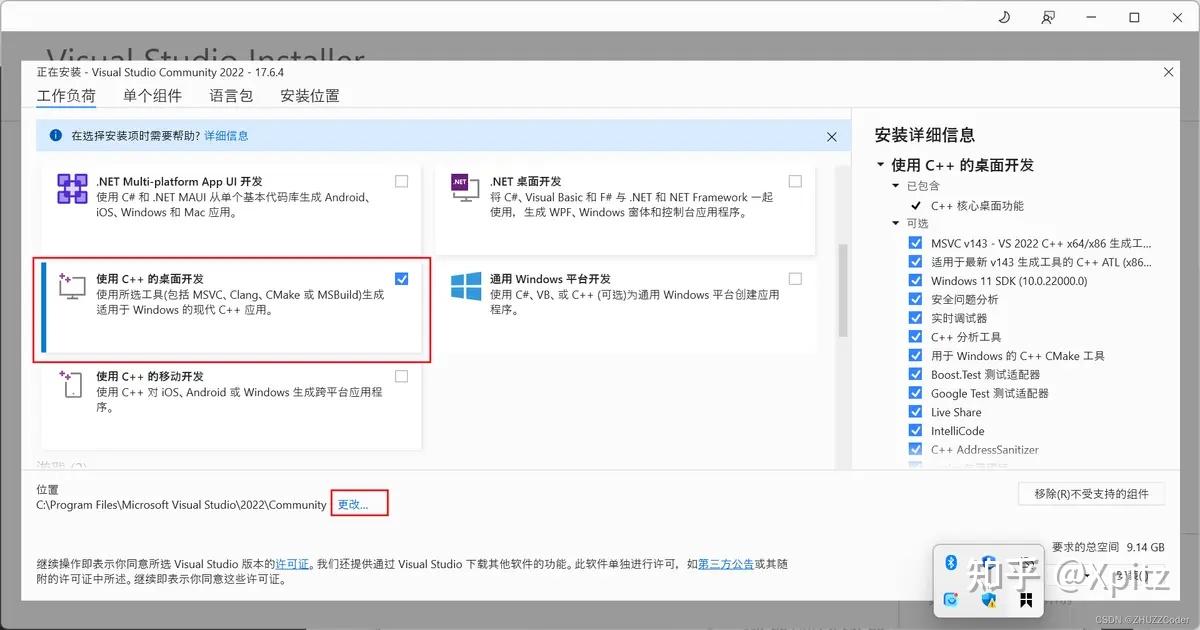The image size is (1200, 630).
Task: Click the Bluetooth icon in the system tray
Action: 951,562
